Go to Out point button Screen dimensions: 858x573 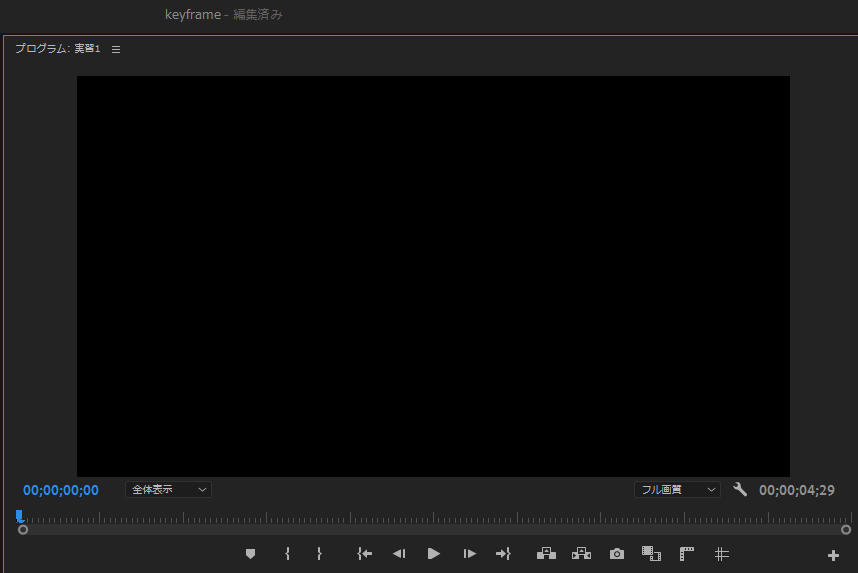503,554
